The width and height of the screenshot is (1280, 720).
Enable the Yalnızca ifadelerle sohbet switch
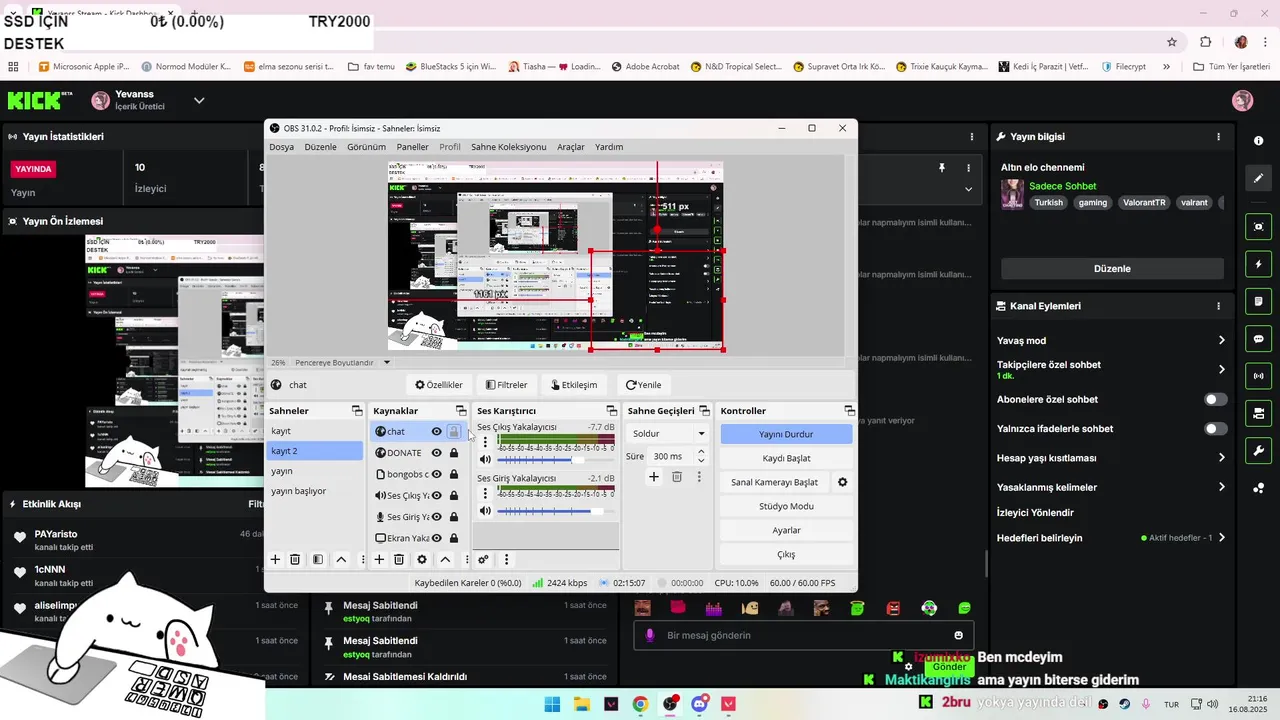click(x=1215, y=429)
